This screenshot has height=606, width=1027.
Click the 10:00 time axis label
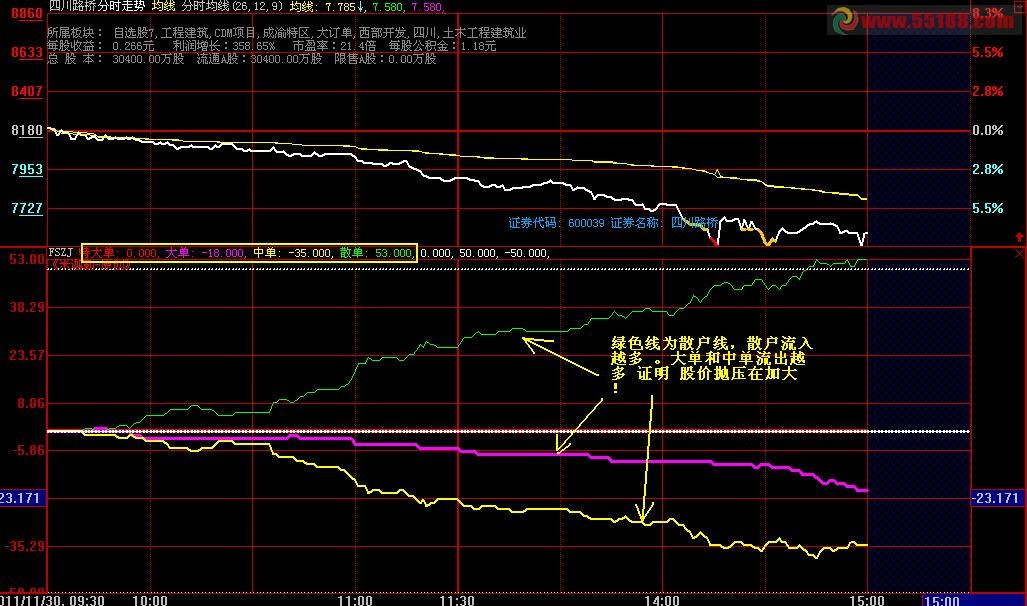(x=150, y=600)
